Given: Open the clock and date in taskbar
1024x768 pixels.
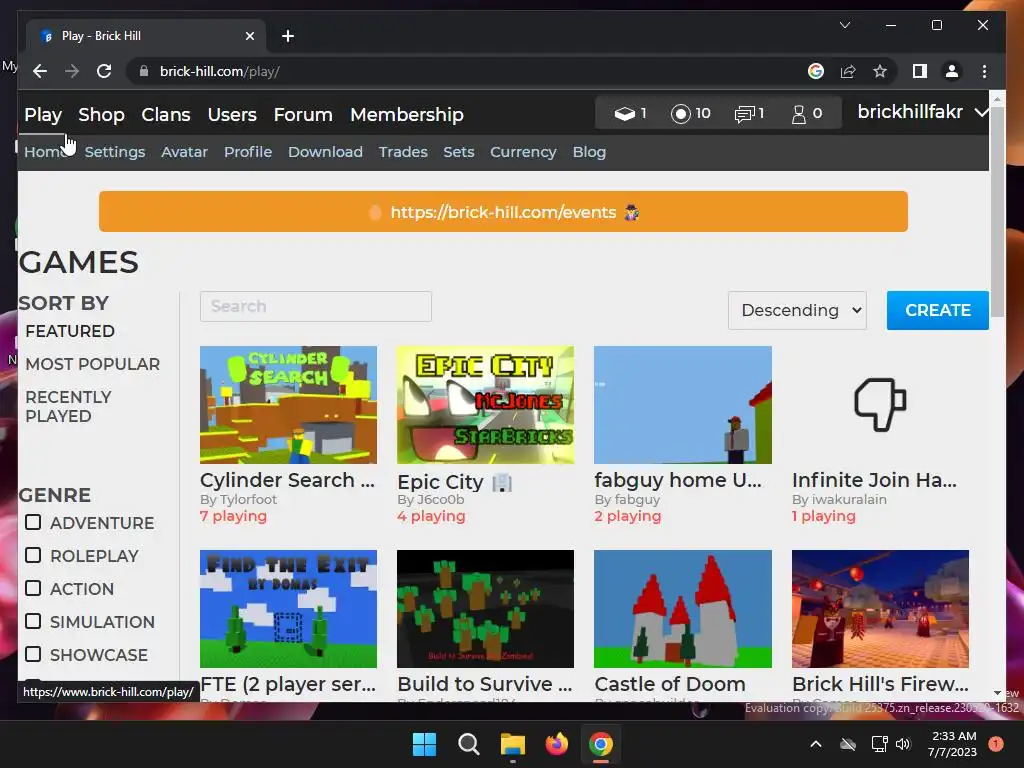Looking at the screenshot, I should coord(953,744).
